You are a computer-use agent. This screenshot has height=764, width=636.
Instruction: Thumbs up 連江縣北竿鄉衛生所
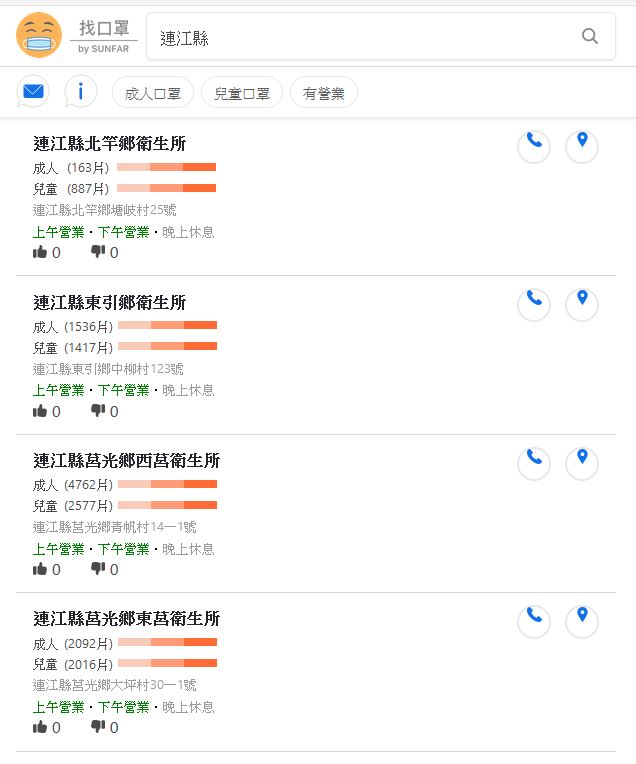coord(40,252)
